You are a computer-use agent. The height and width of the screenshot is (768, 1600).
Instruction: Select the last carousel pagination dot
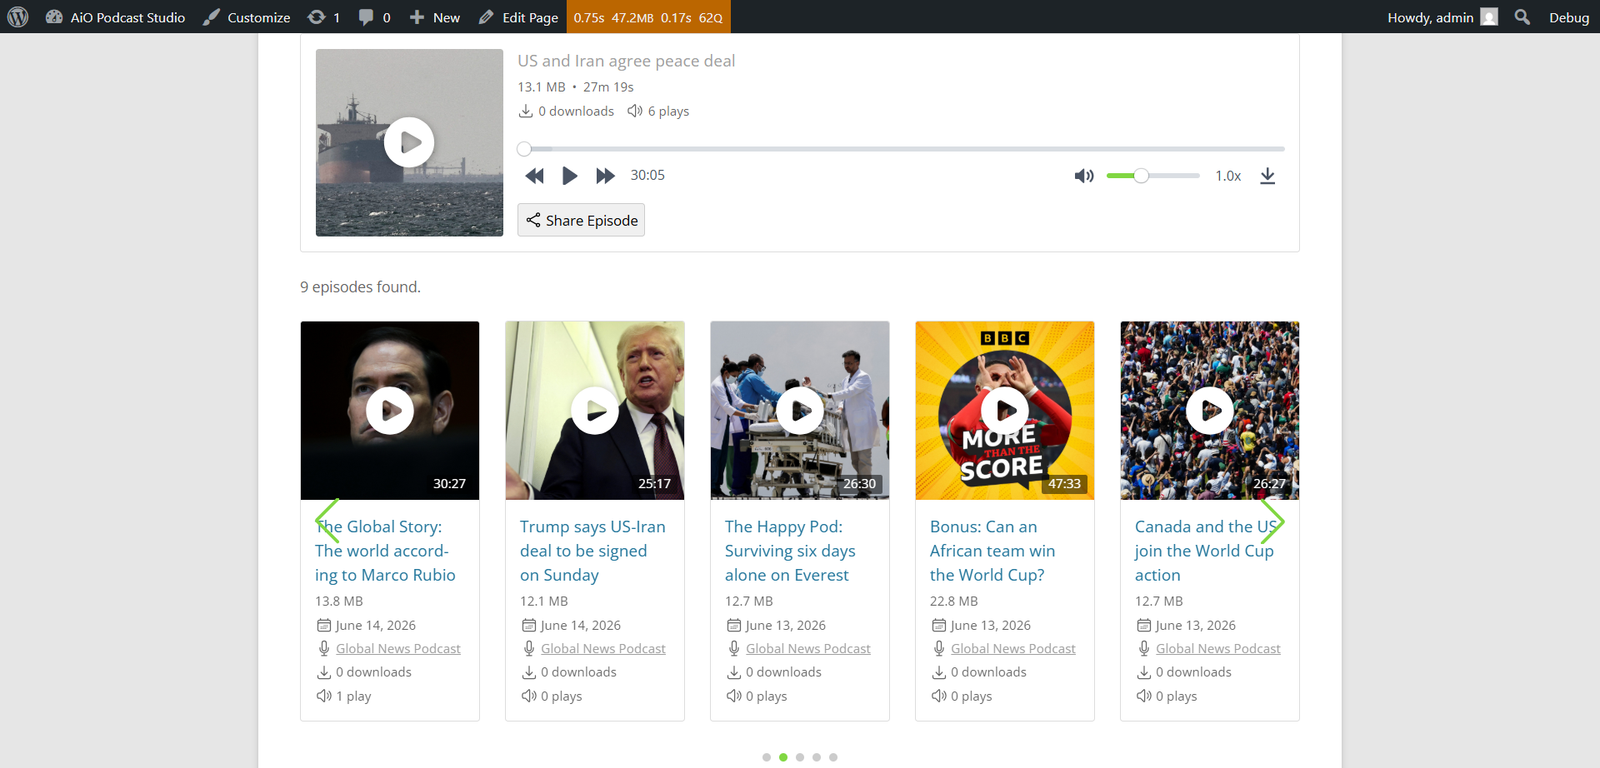tap(833, 757)
